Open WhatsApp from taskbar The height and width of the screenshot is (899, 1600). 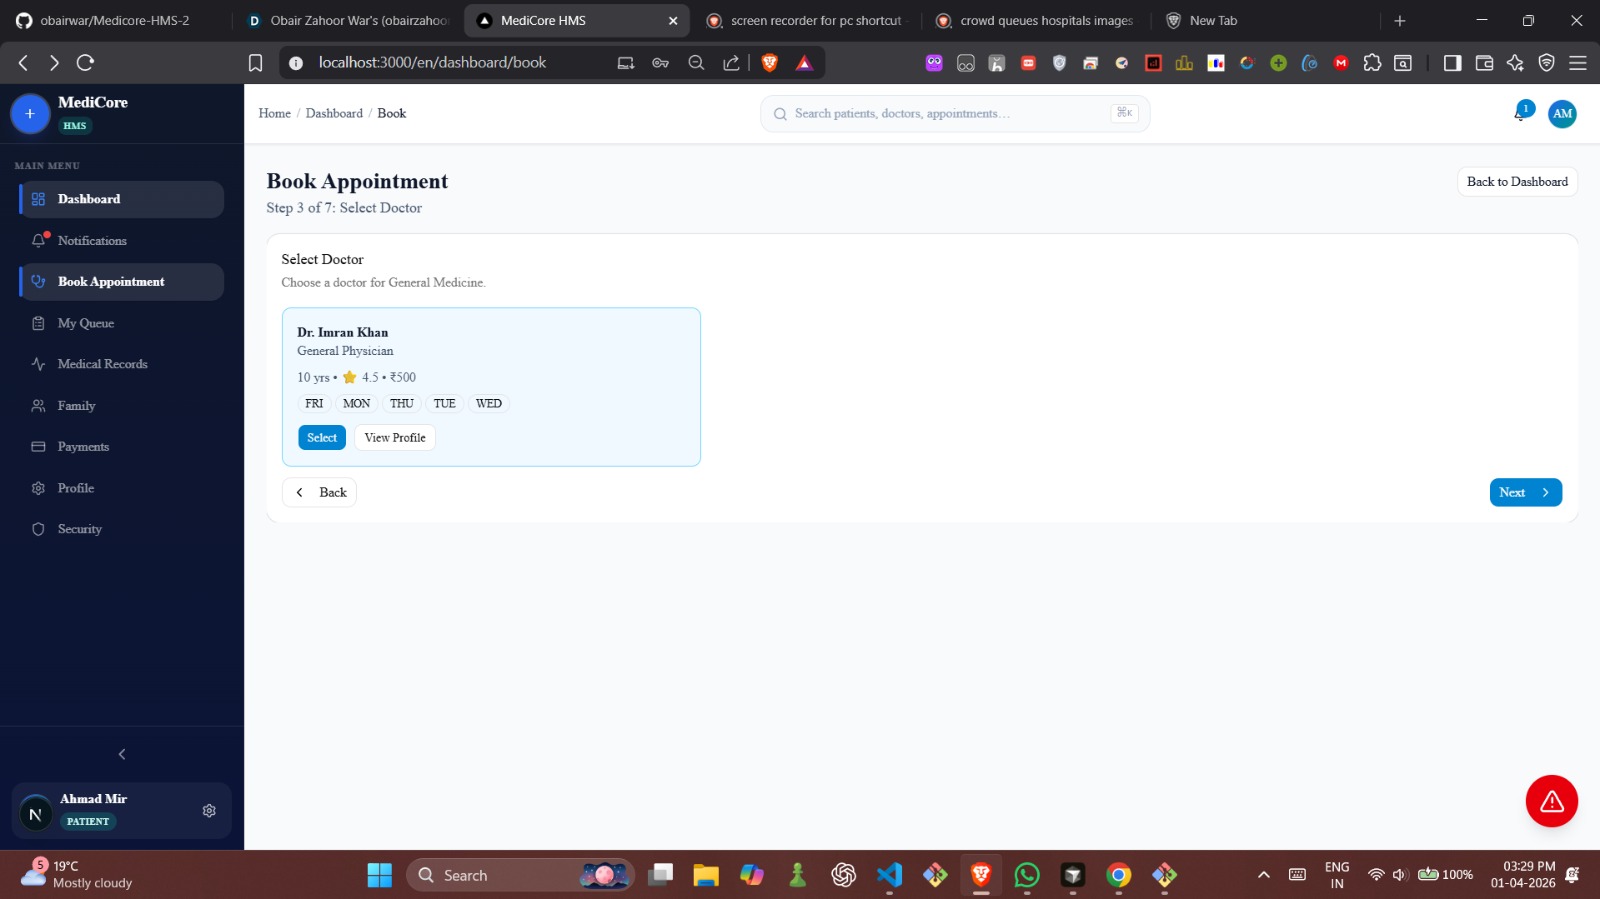tap(1027, 876)
